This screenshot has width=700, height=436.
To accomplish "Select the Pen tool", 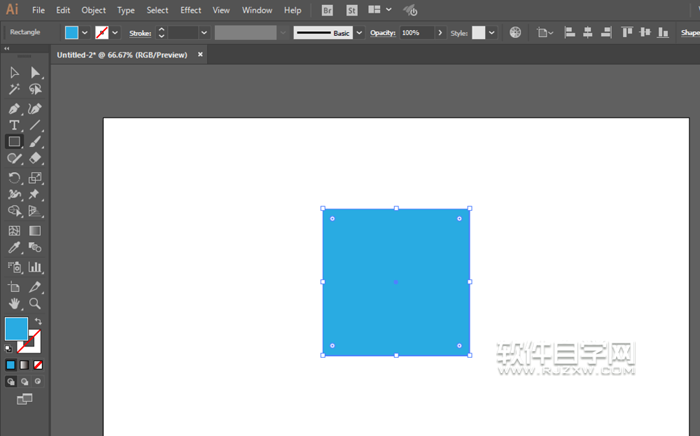I will pyautogui.click(x=14, y=108).
